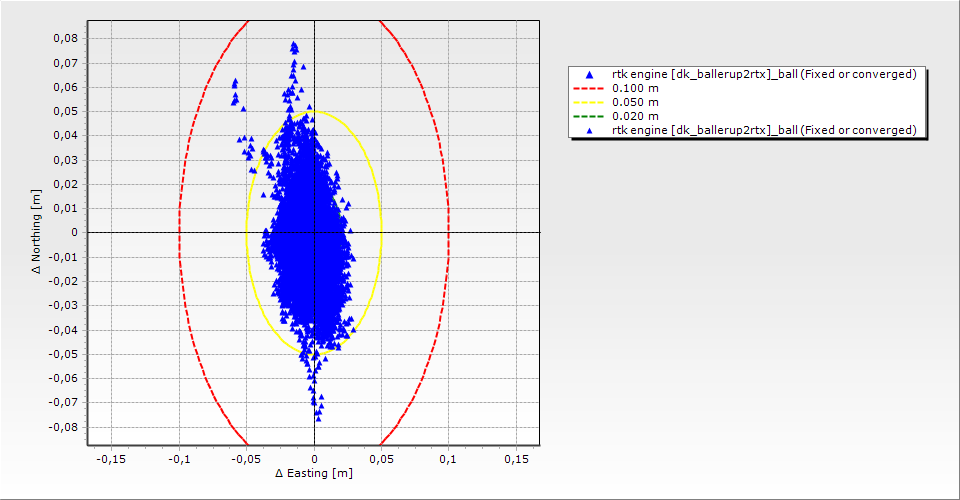Click the "0,15" Easting tick label
Viewport: 960px width, 500px height.
(516, 459)
